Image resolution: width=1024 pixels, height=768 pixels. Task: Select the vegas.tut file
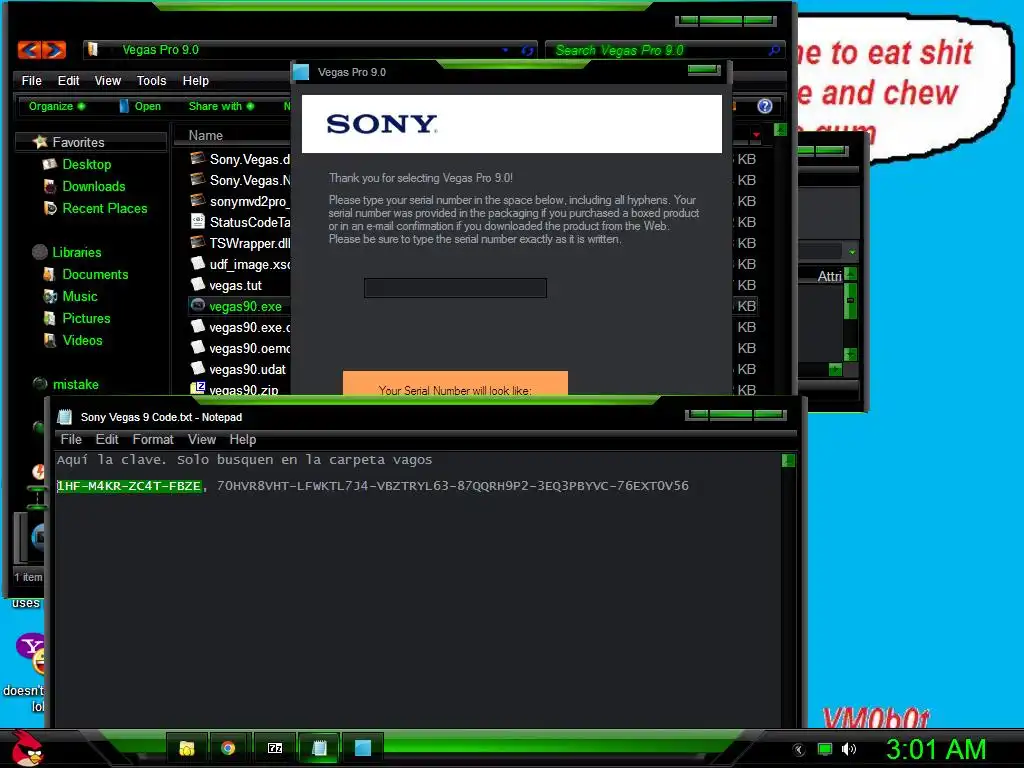236,285
